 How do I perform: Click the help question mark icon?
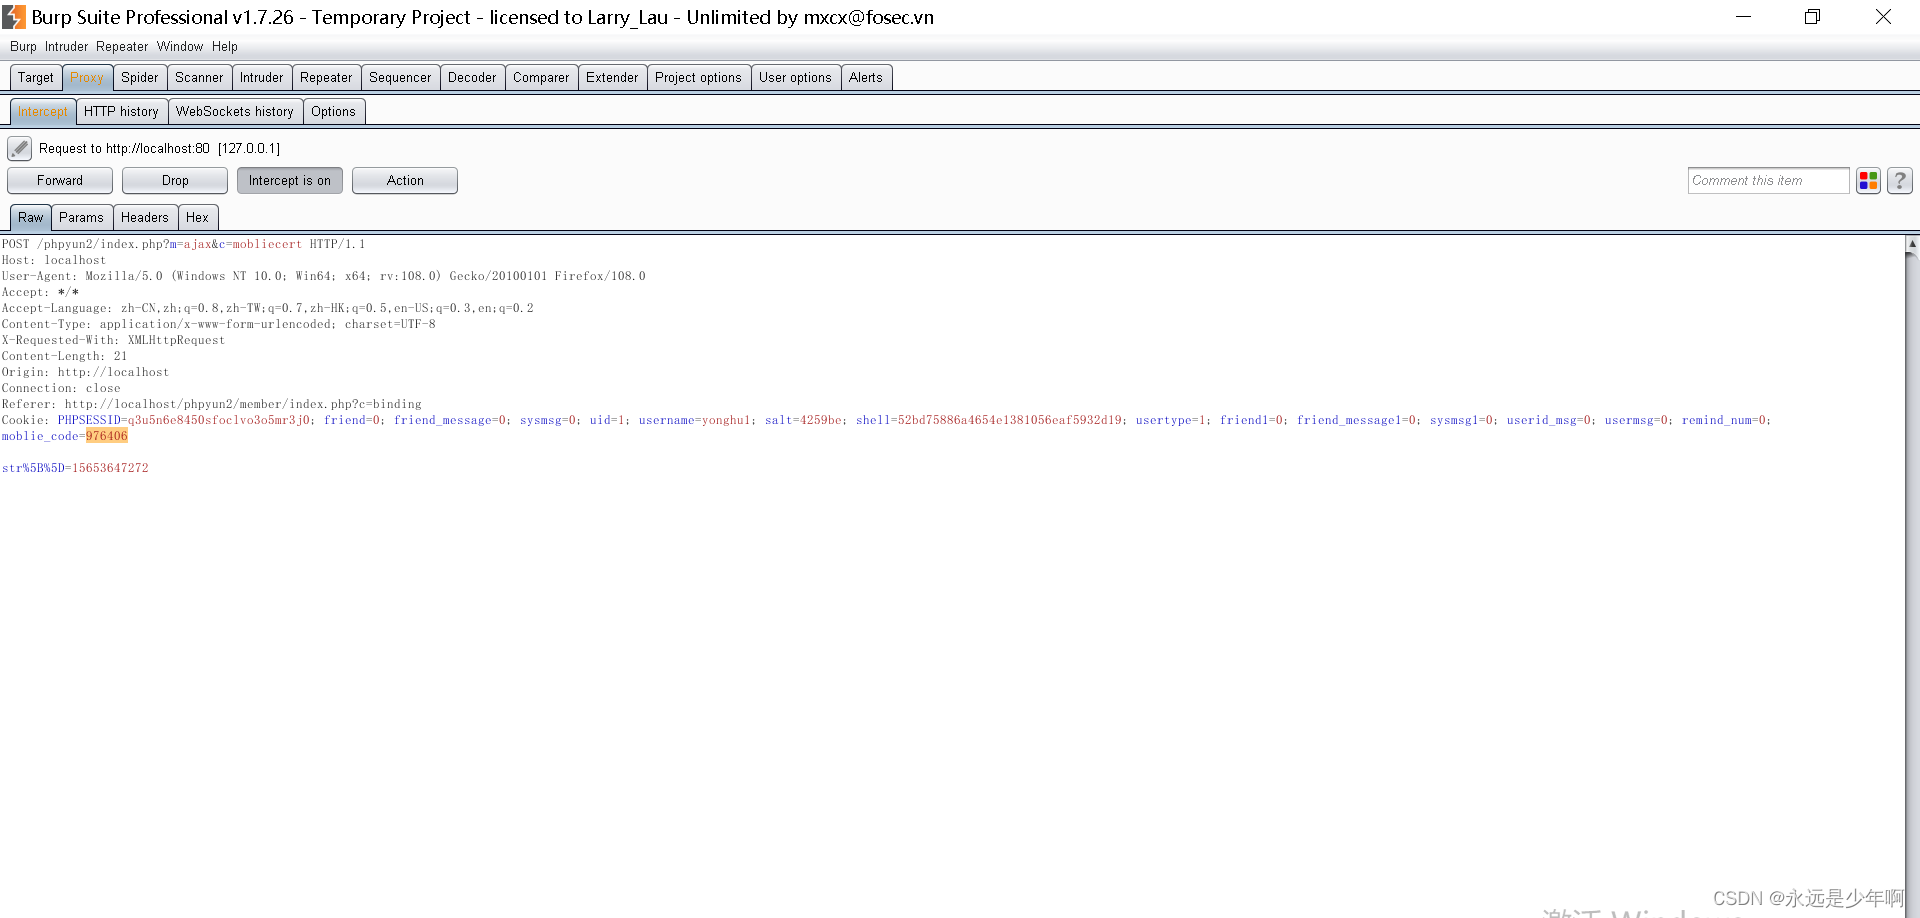point(1900,181)
